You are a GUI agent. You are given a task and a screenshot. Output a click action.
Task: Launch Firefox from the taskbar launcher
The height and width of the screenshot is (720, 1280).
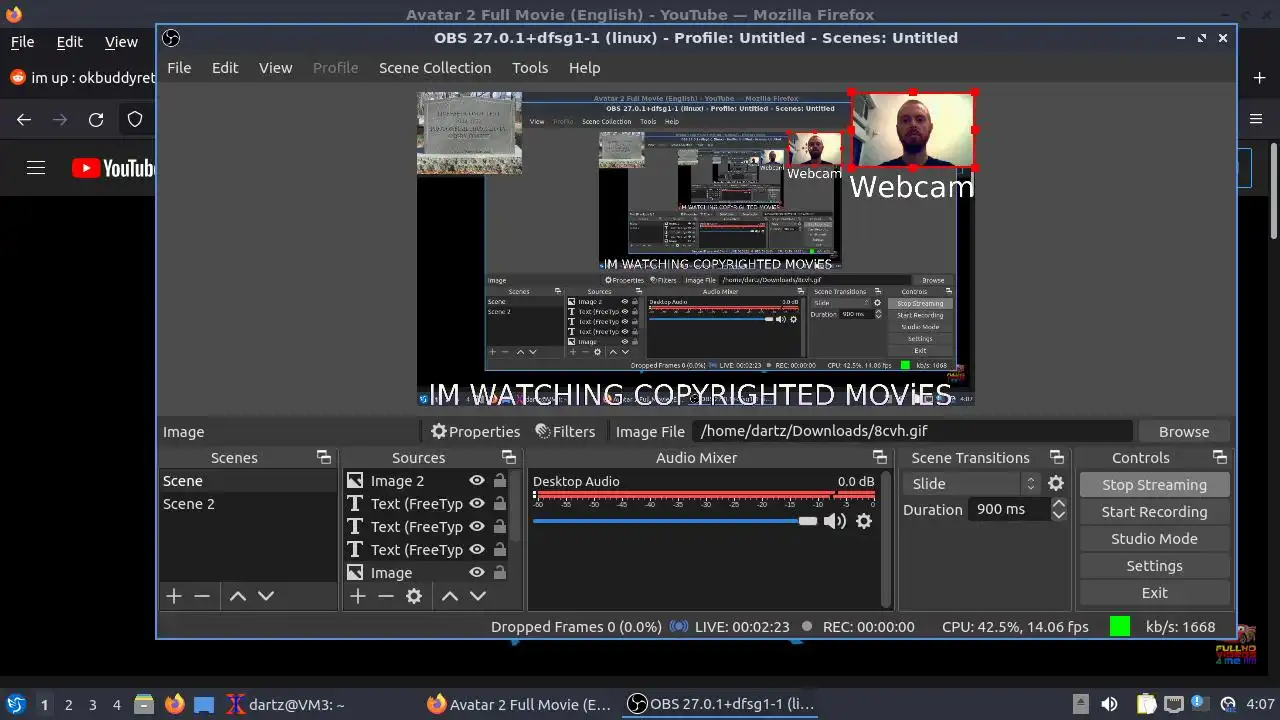click(175, 704)
